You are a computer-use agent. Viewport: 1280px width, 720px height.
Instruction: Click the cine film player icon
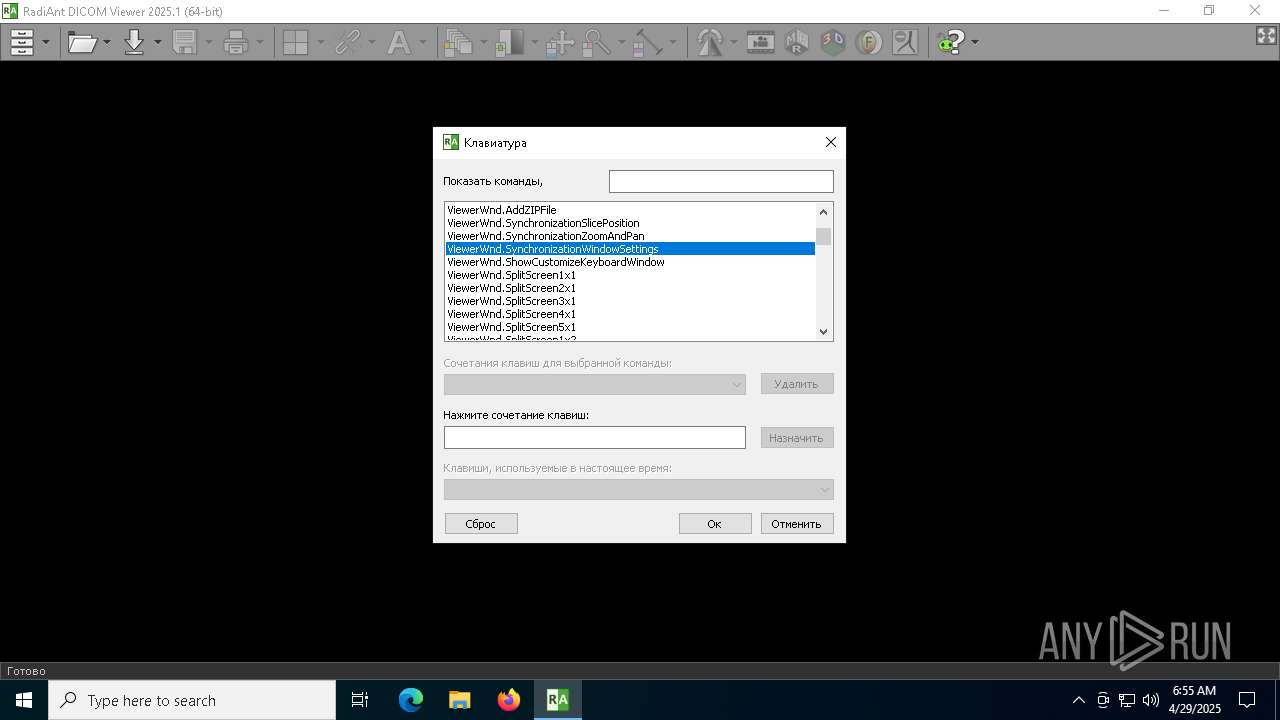point(761,42)
